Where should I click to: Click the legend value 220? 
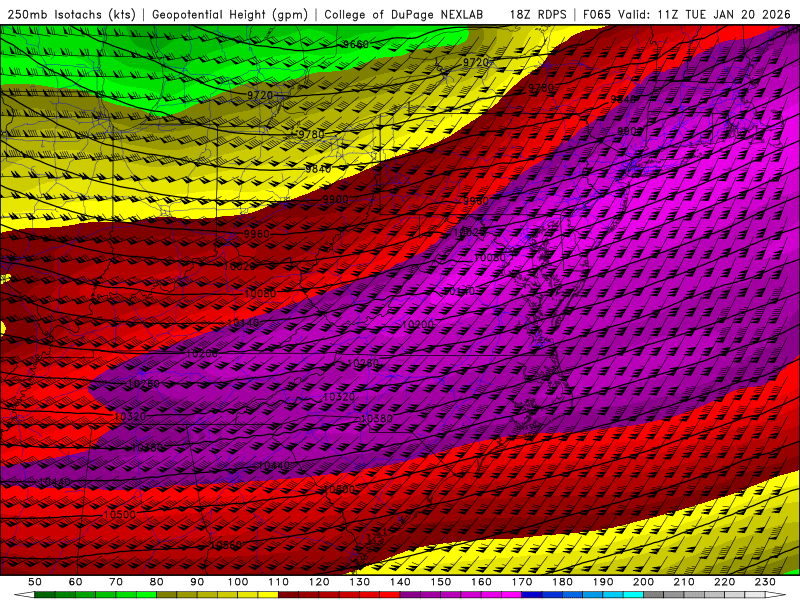[724, 582]
